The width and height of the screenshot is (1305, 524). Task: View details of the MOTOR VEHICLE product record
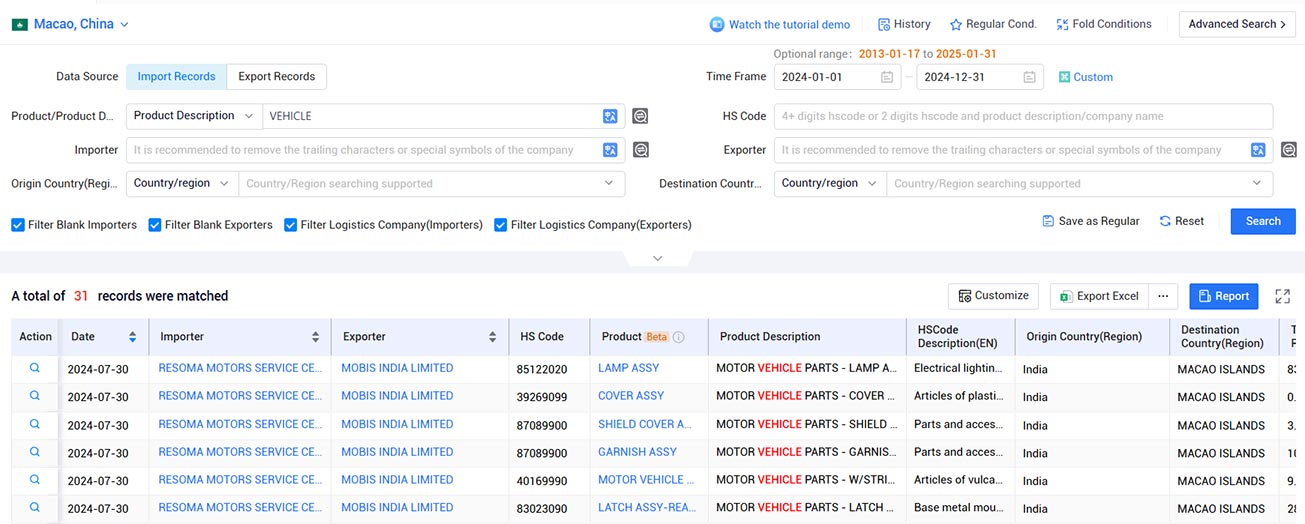point(35,480)
